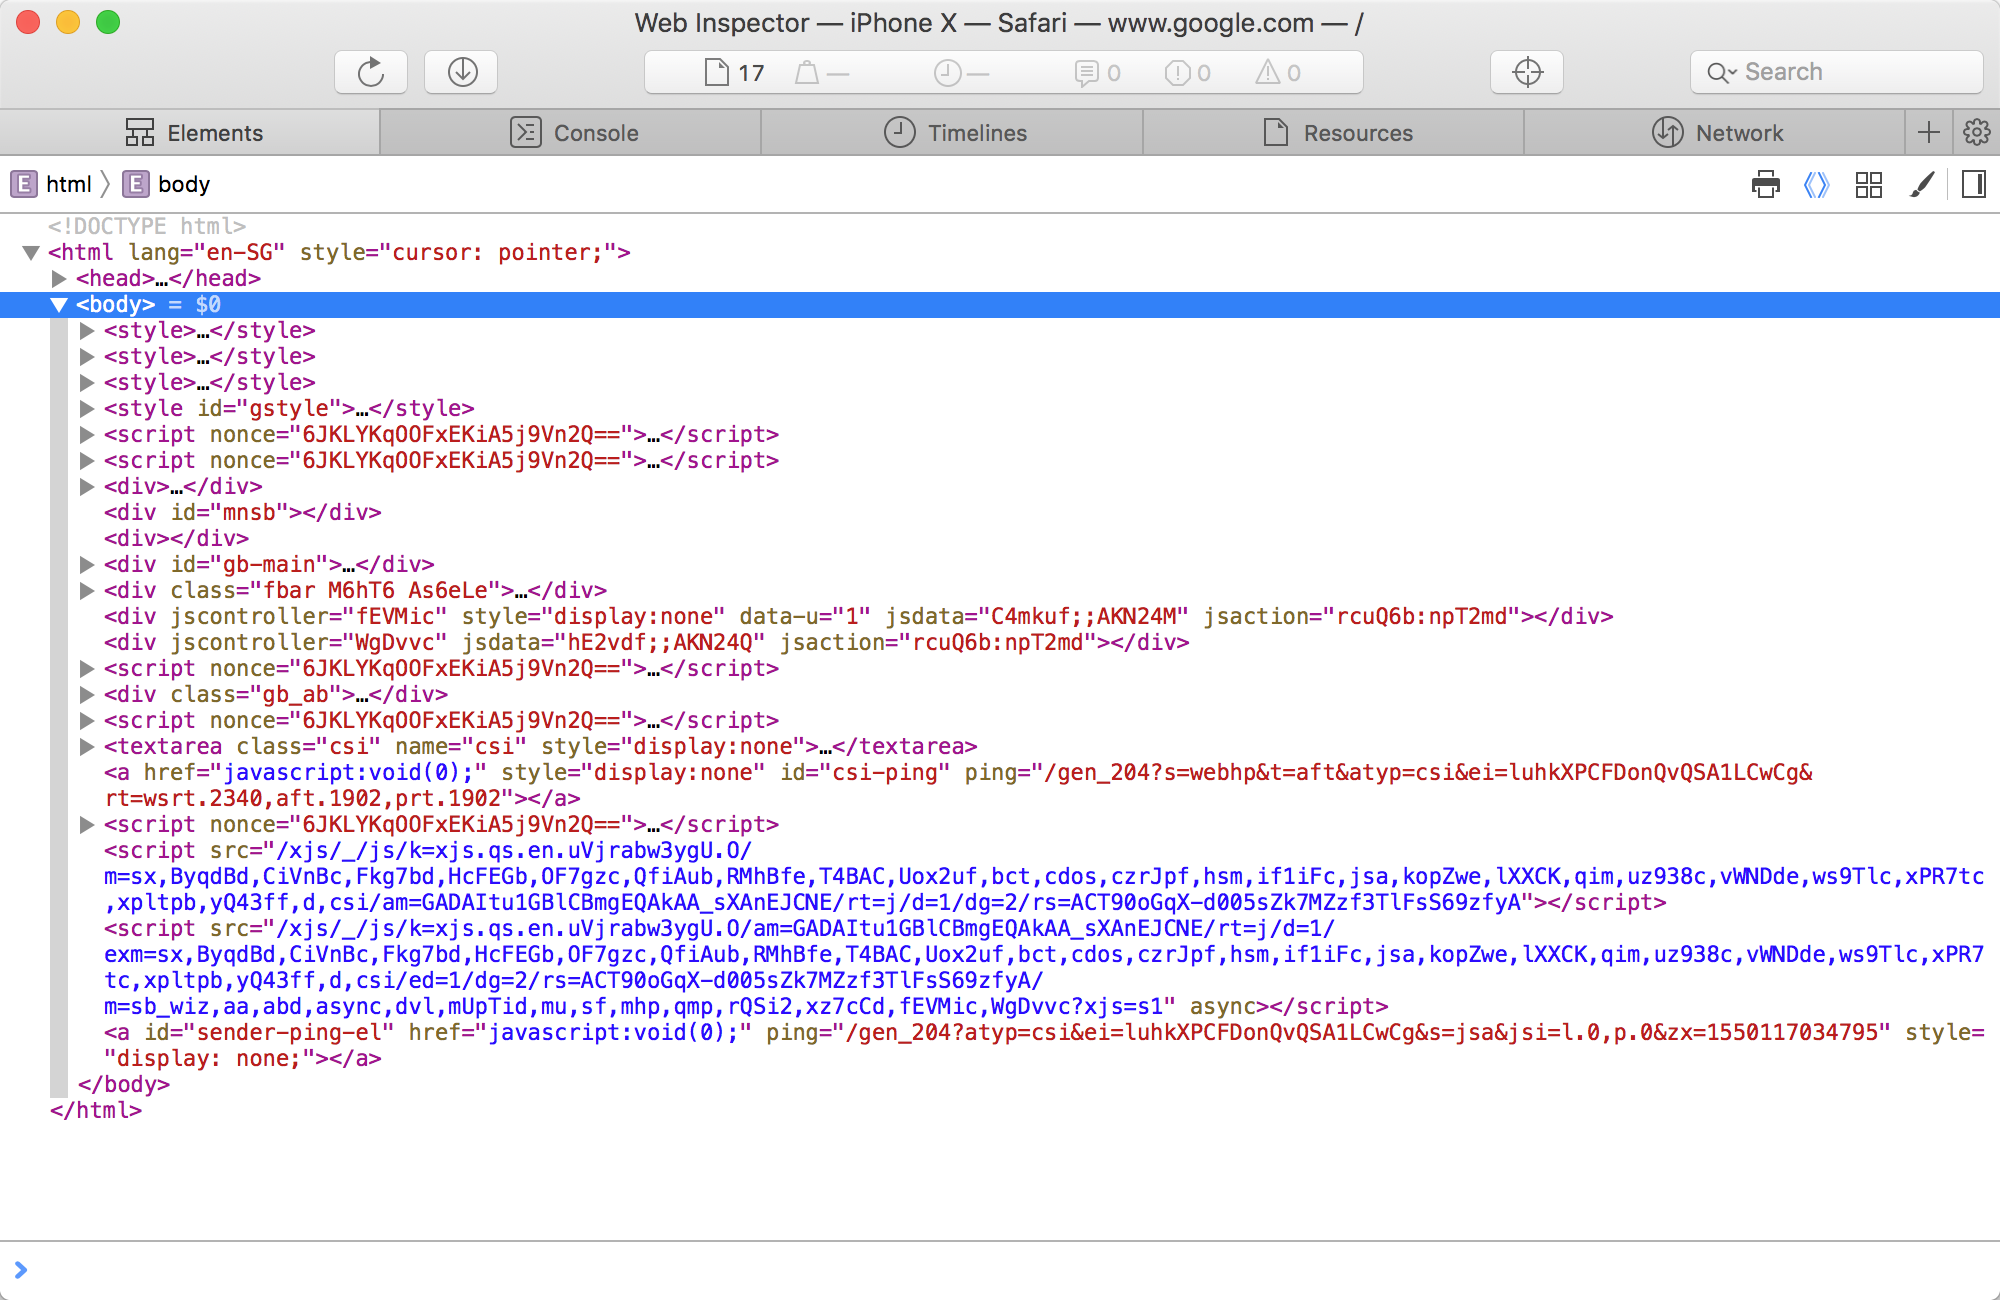Expand the head element node

click(x=59, y=279)
